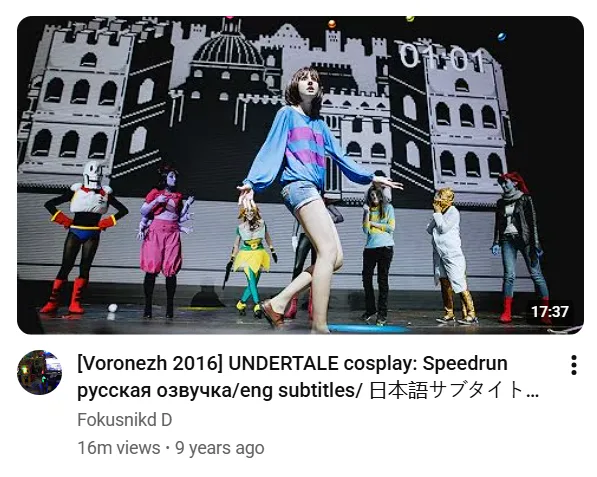597x477 pixels.
Task: Click the blue ball near the top right
Action: point(502,37)
